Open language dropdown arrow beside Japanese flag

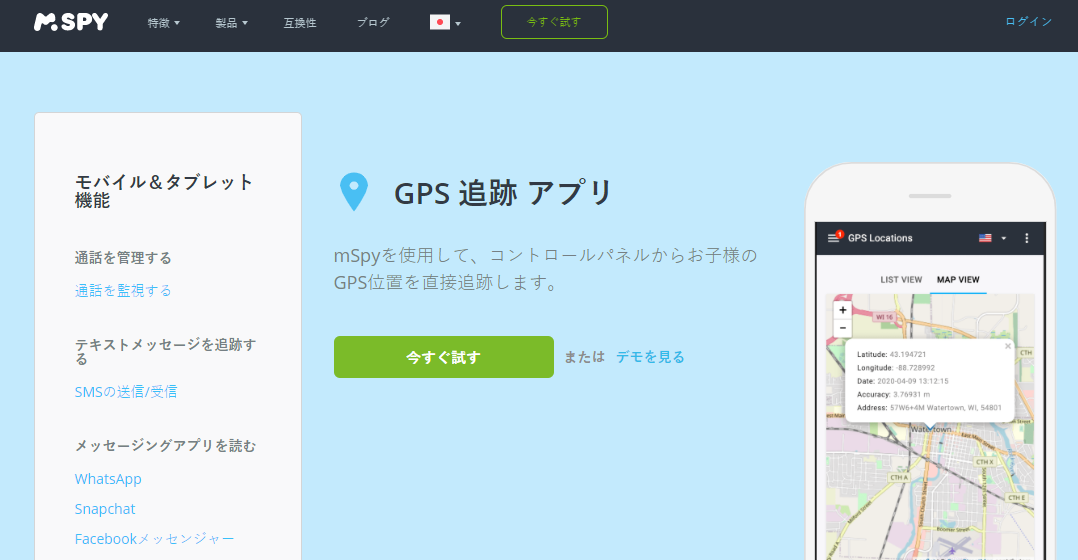coord(458,23)
